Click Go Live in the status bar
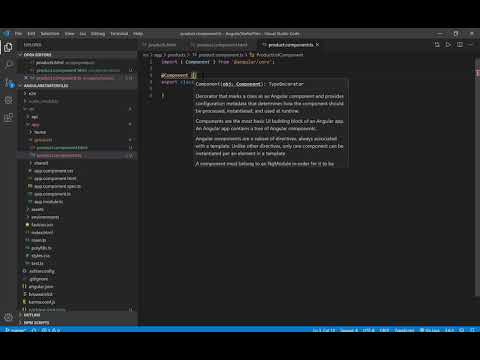Viewport: 480px width, 360px height. (x=430, y=330)
